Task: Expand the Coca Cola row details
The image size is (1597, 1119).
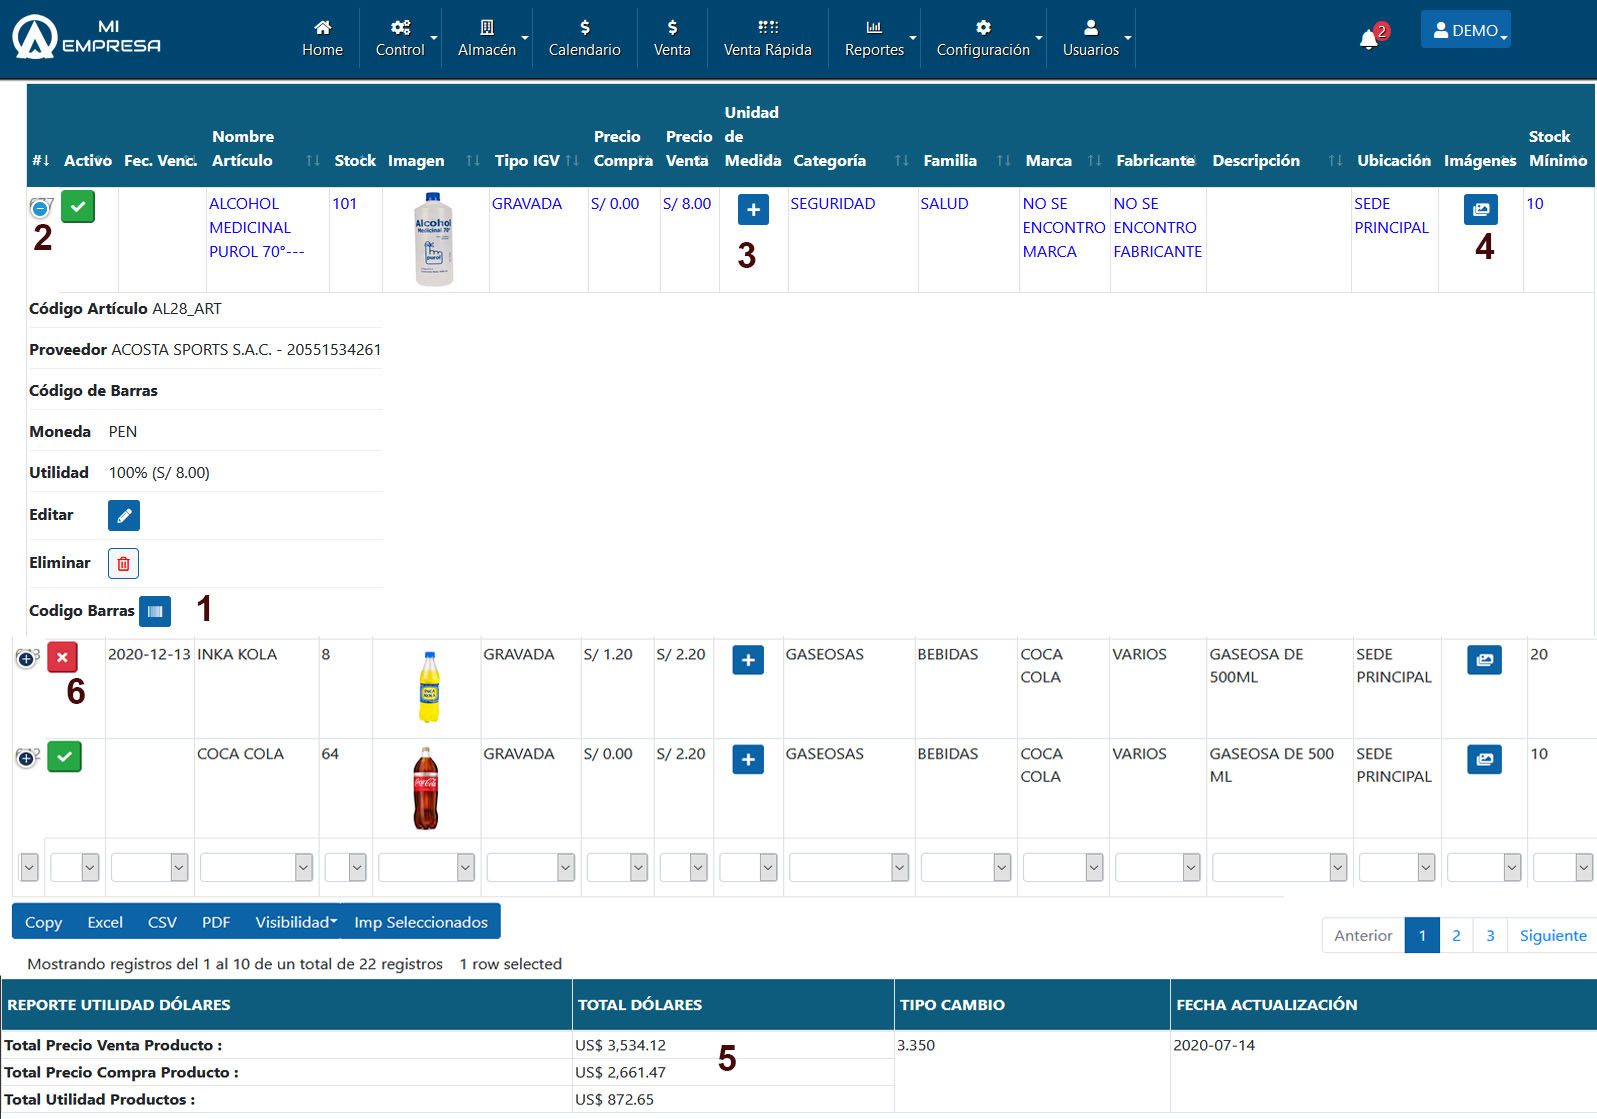Action: tap(26, 759)
